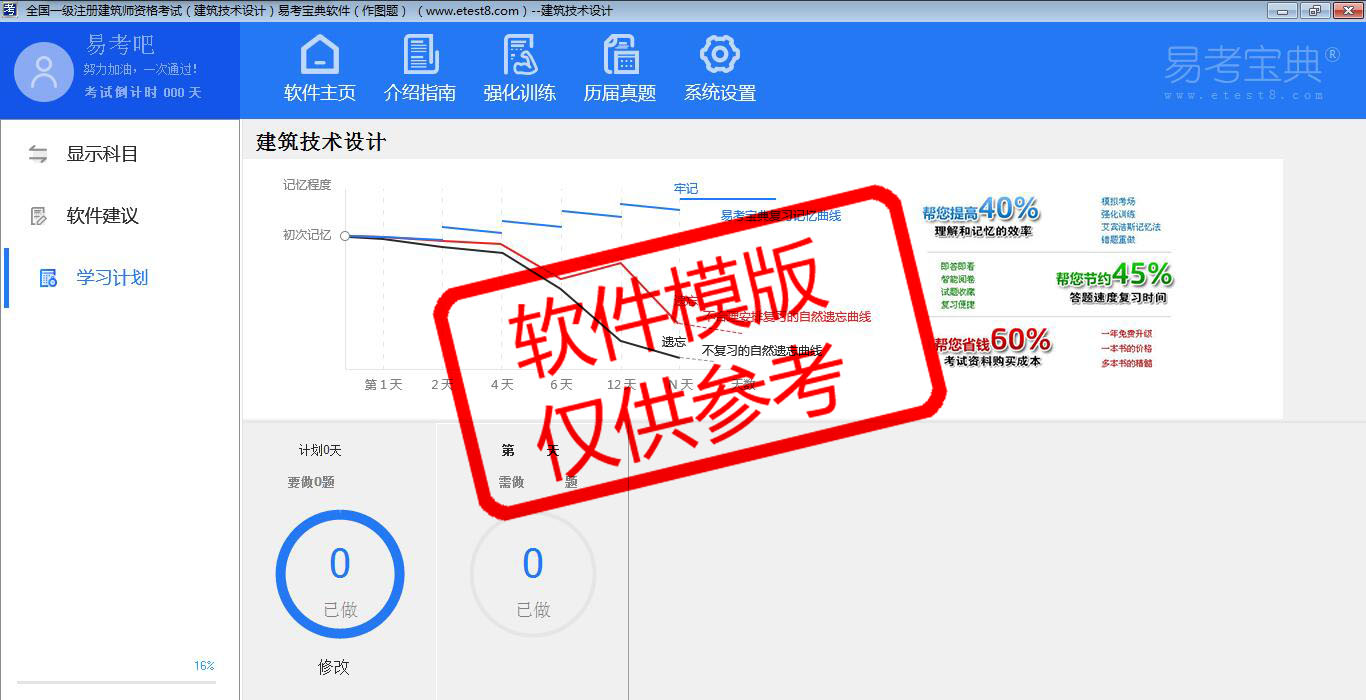Click the 软件建议 edit note icon
The image size is (1366, 700).
(x=38, y=216)
